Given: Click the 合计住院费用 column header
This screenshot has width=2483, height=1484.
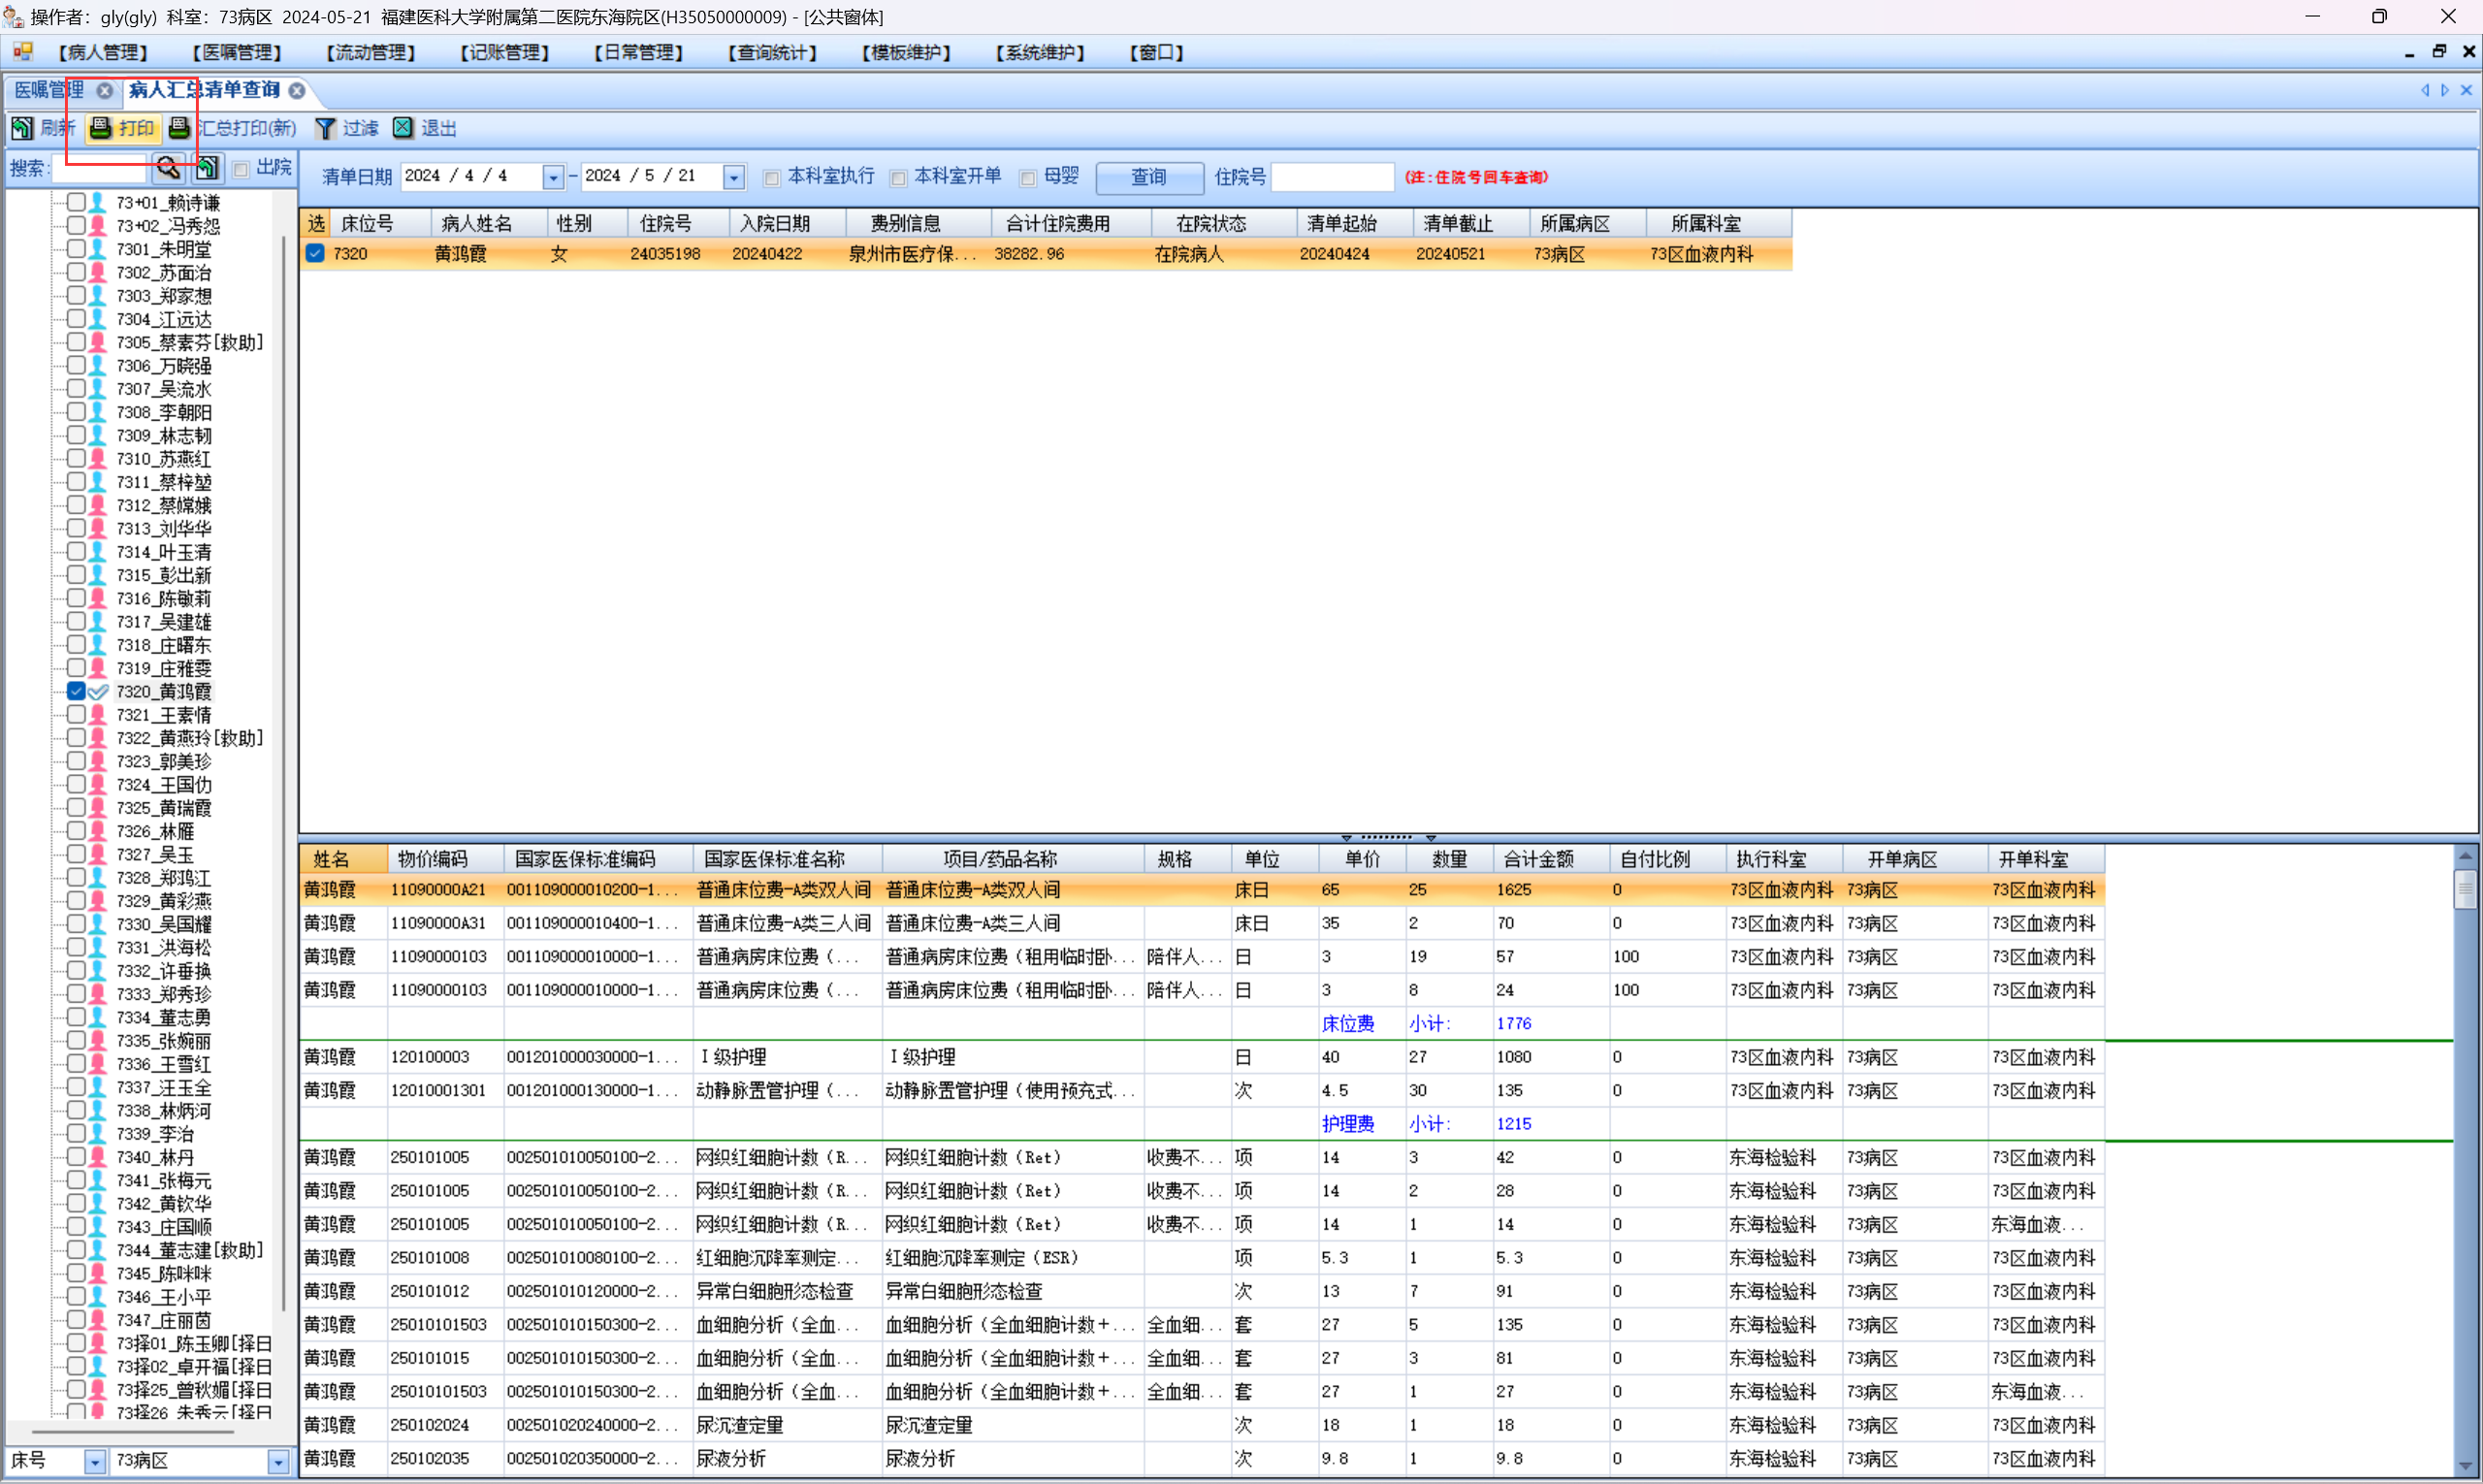Looking at the screenshot, I should [1057, 224].
